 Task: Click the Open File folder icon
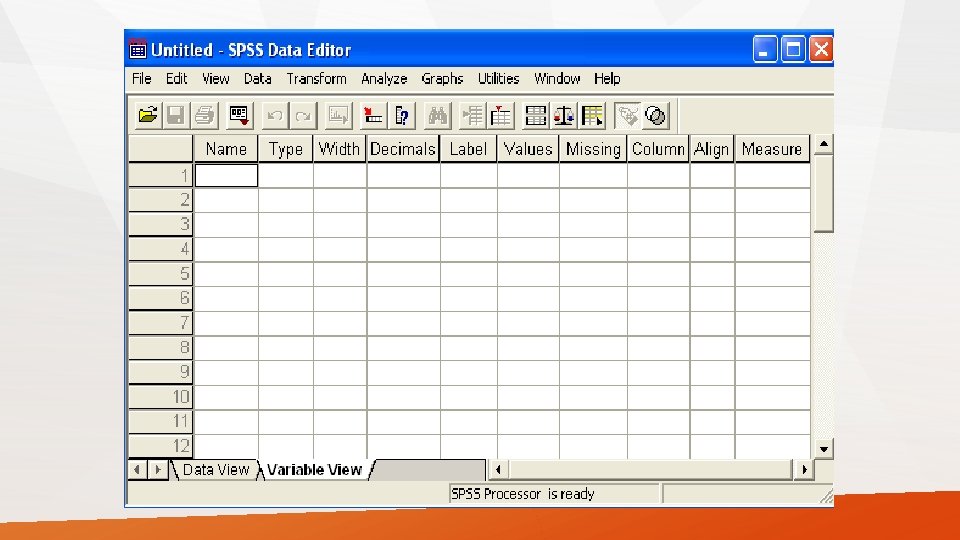coord(148,115)
